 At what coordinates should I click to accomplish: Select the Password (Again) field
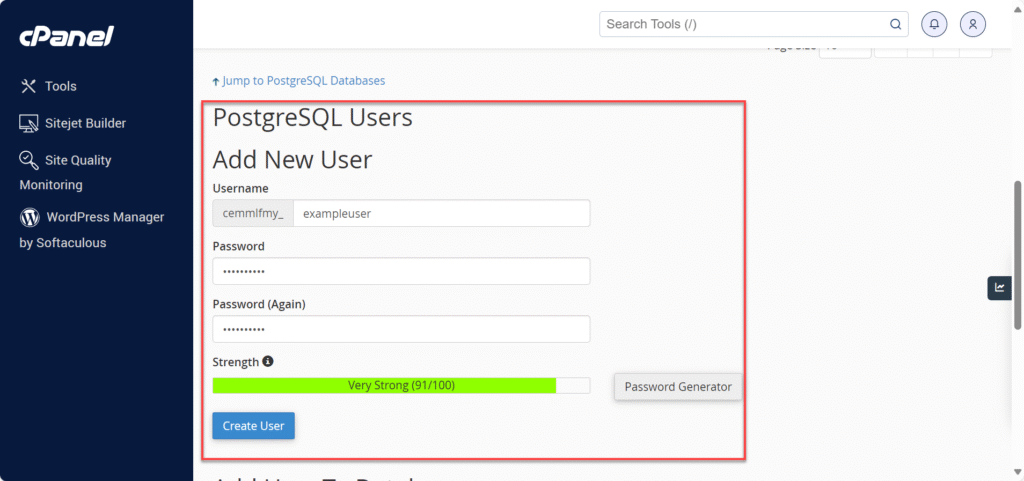pyautogui.click(x=401, y=329)
